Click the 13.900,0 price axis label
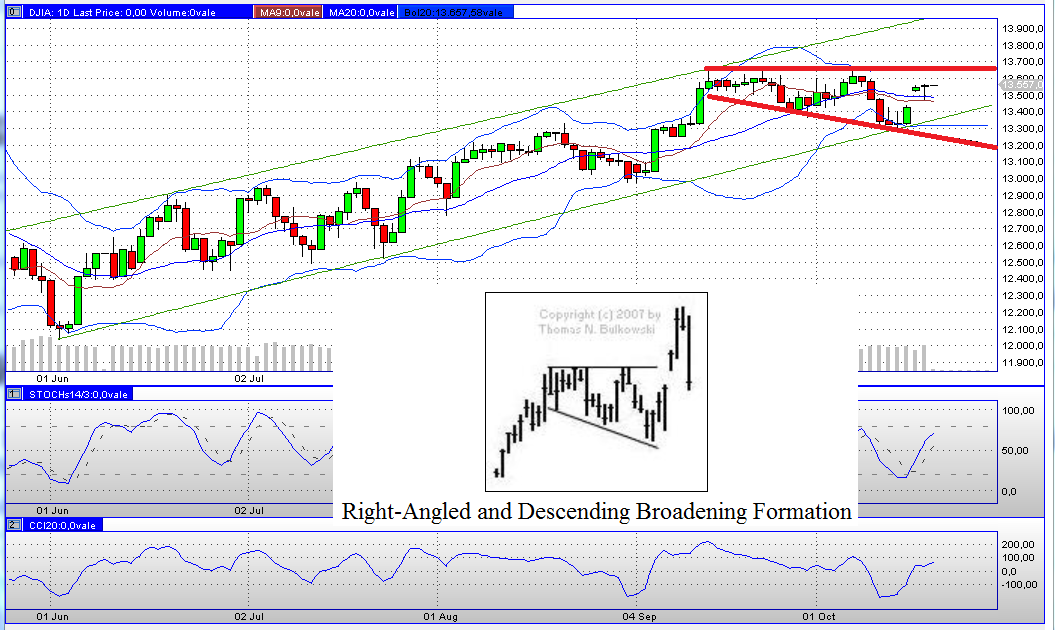1055x630 pixels. click(1022, 28)
